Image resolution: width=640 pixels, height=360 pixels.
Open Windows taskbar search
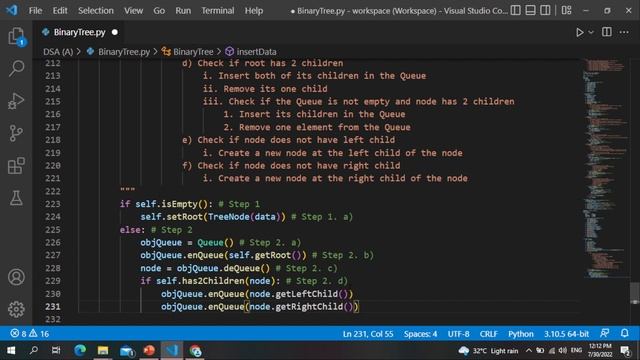pyautogui.click(x=34, y=351)
